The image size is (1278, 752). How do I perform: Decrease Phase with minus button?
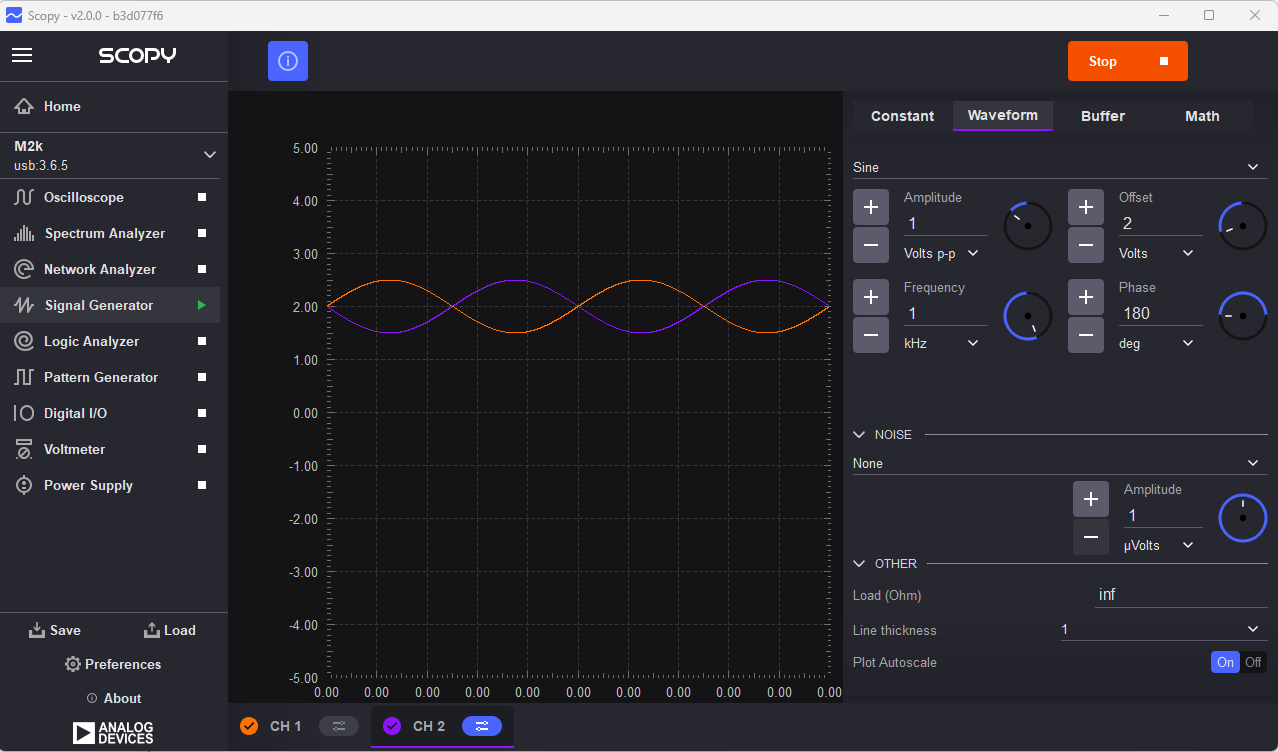coord(1086,335)
